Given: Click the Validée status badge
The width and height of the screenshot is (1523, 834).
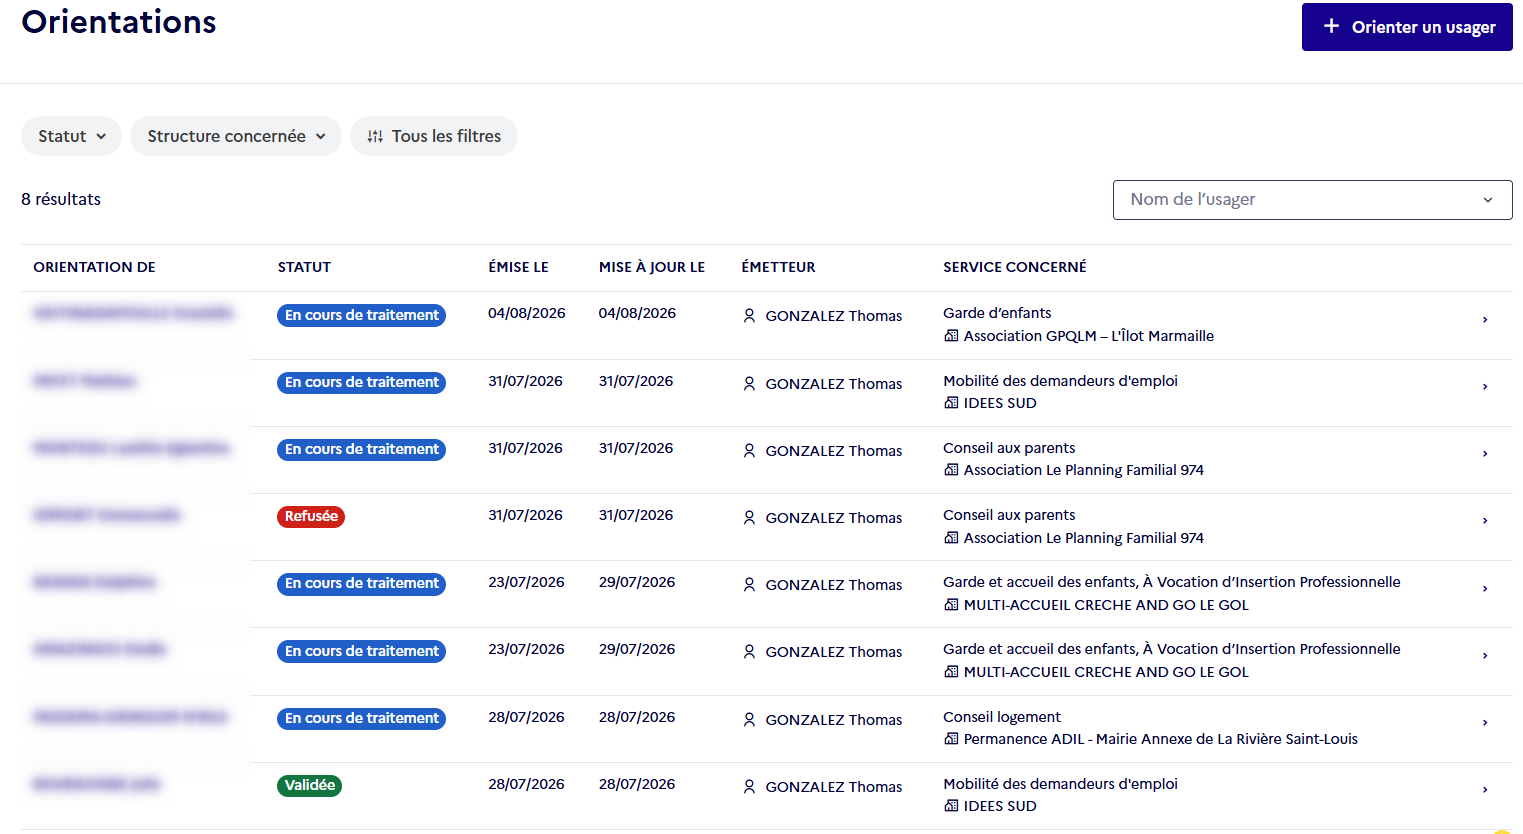Looking at the screenshot, I should tap(310, 786).
